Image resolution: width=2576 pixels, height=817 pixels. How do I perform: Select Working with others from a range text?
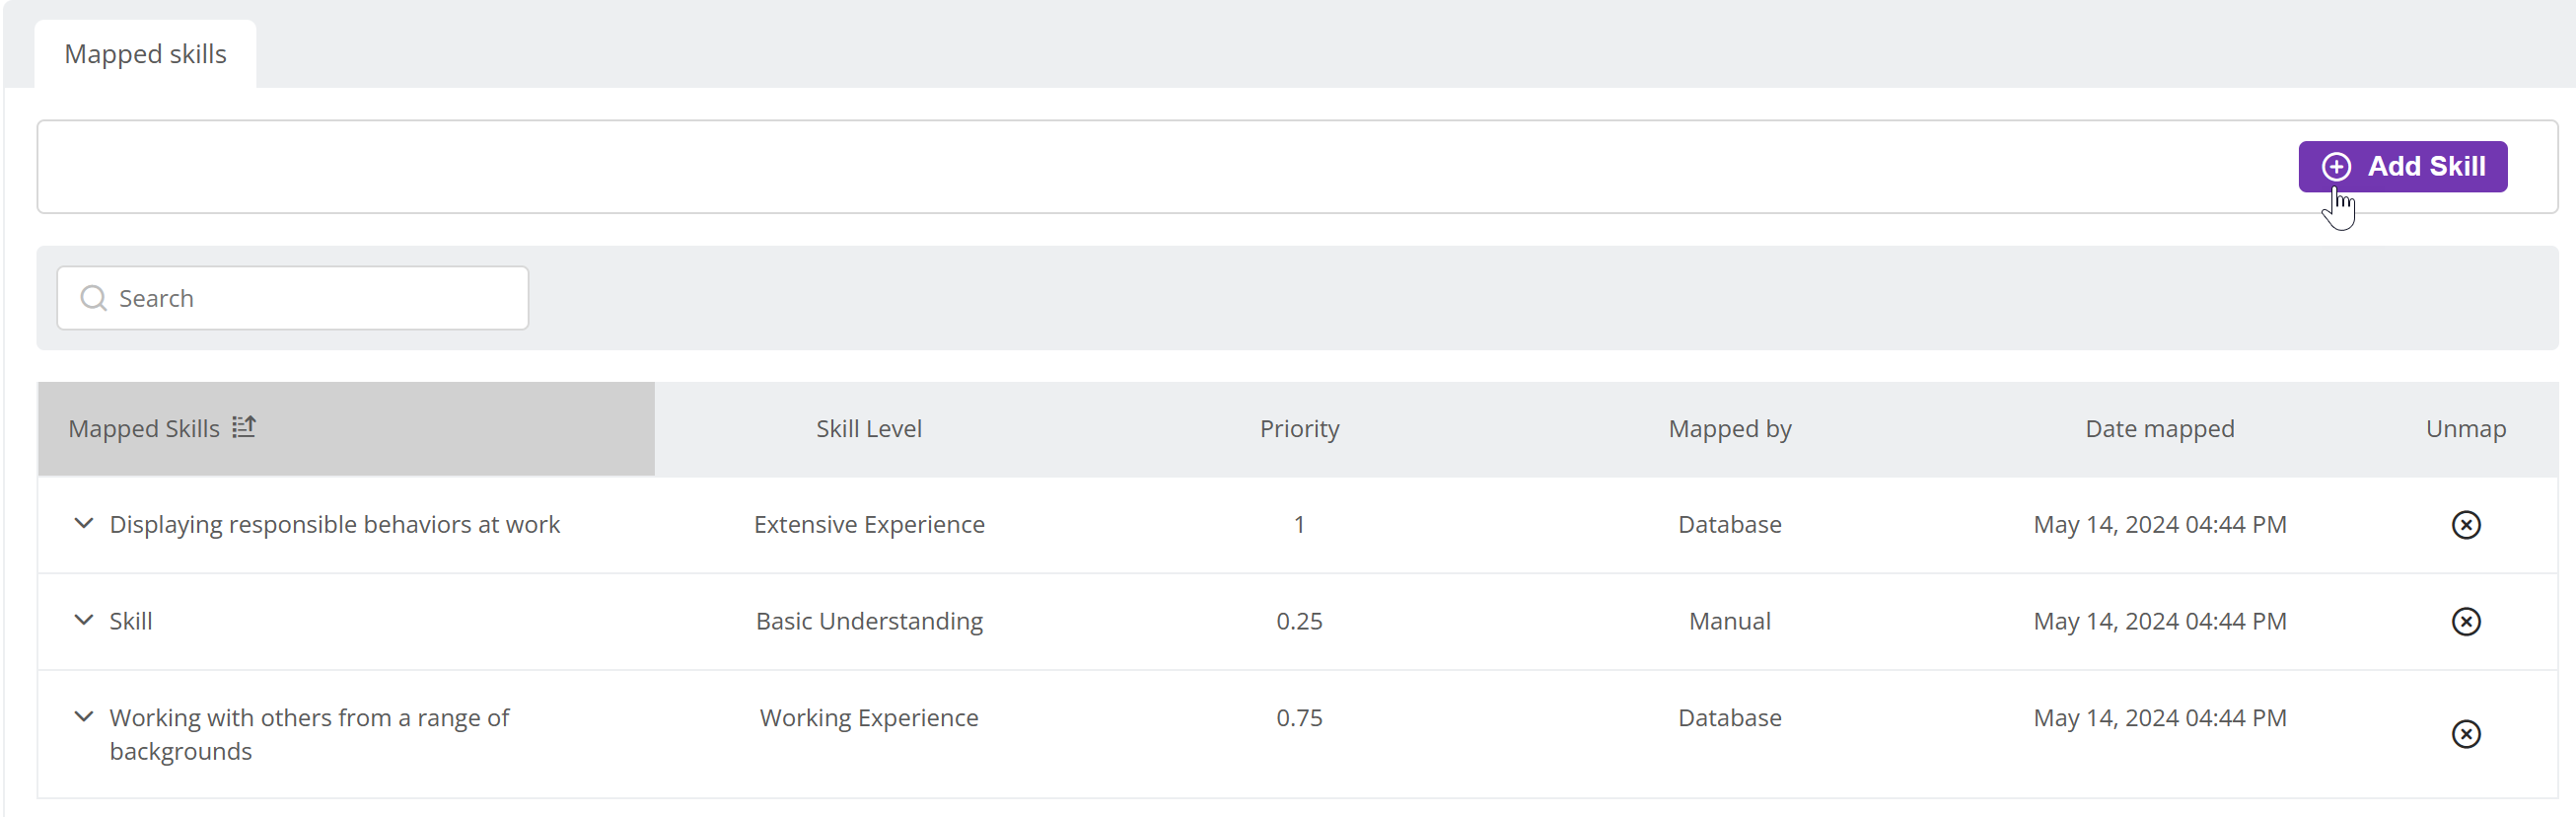(x=309, y=734)
